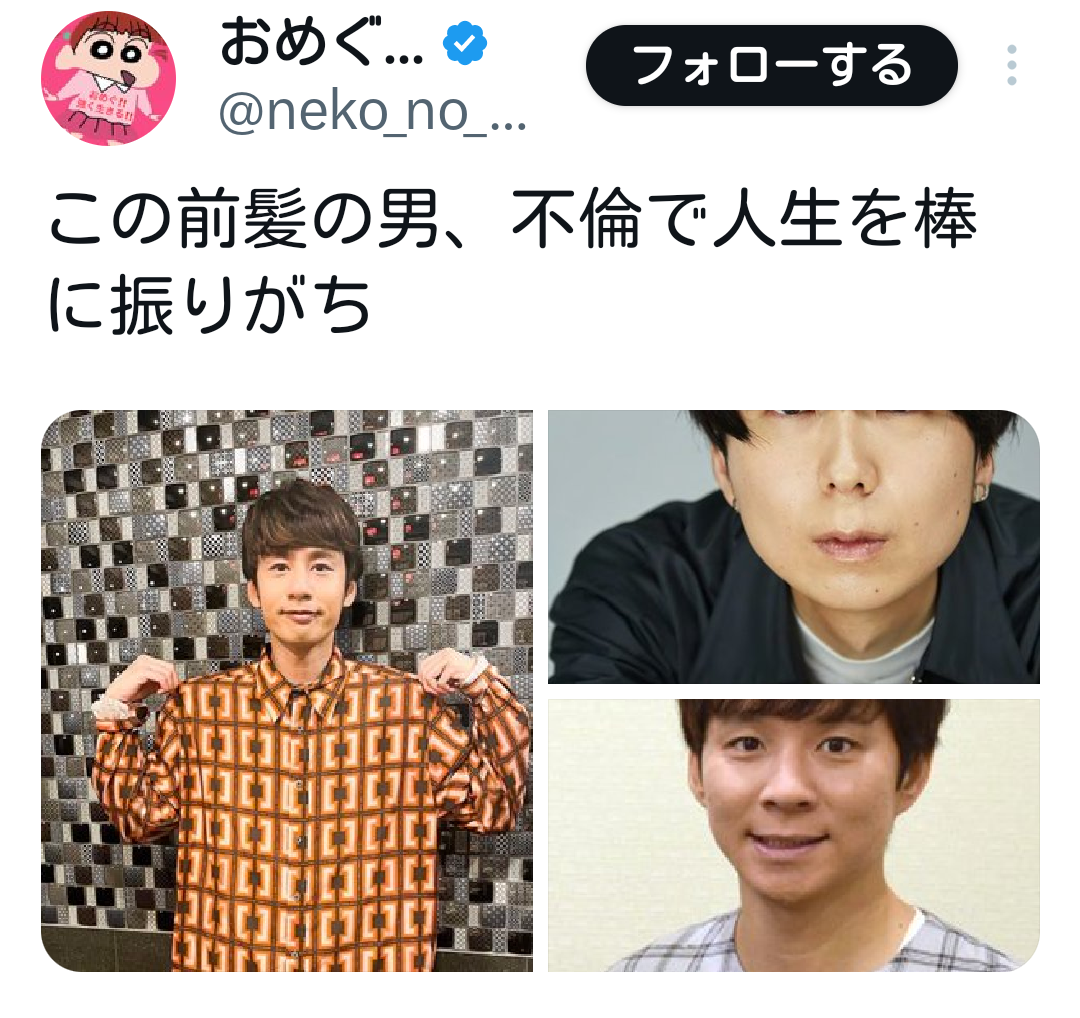1080x1018 pixels.
Task: View photo of man in plaid shirt
Action: pyautogui.click(x=793, y=835)
